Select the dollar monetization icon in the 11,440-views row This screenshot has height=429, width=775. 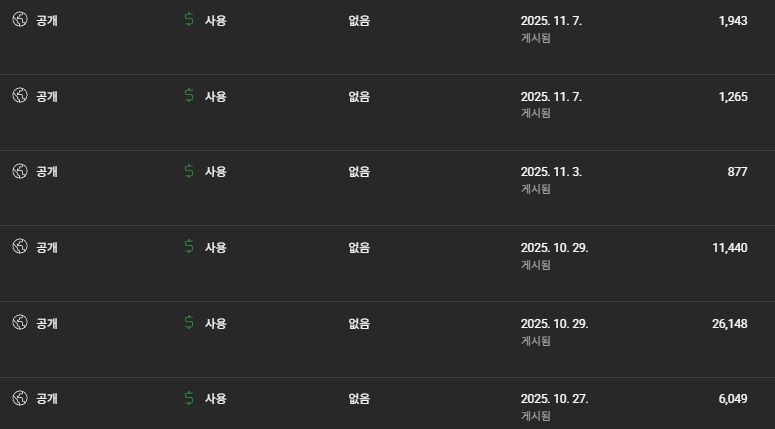[x=189, y=247]
